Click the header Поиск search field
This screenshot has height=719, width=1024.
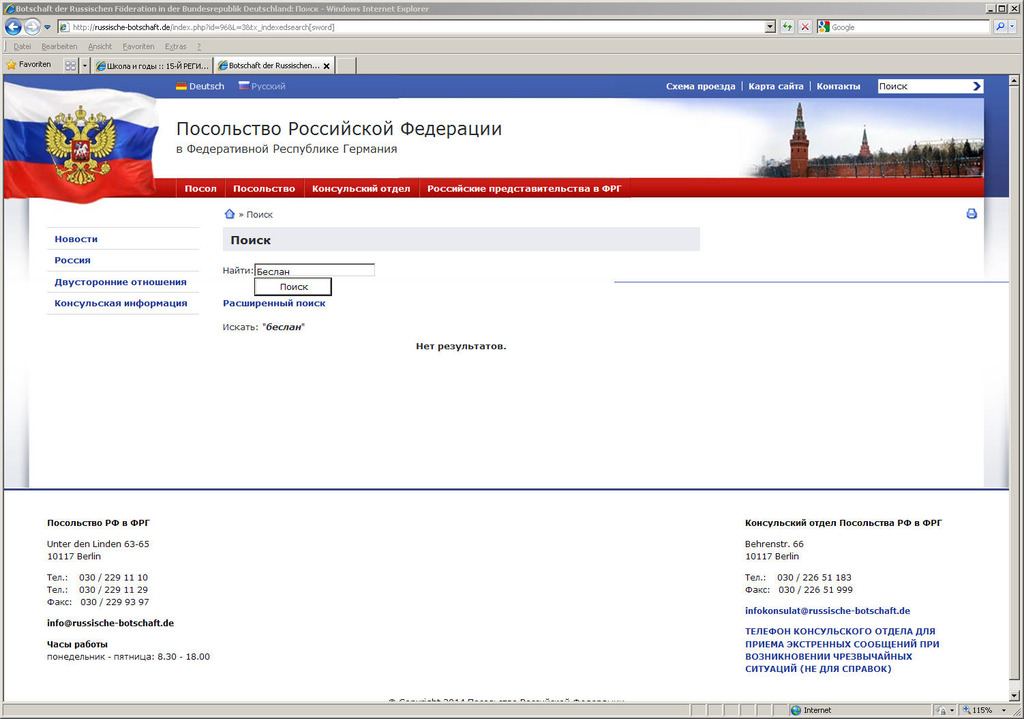(923, 86)
